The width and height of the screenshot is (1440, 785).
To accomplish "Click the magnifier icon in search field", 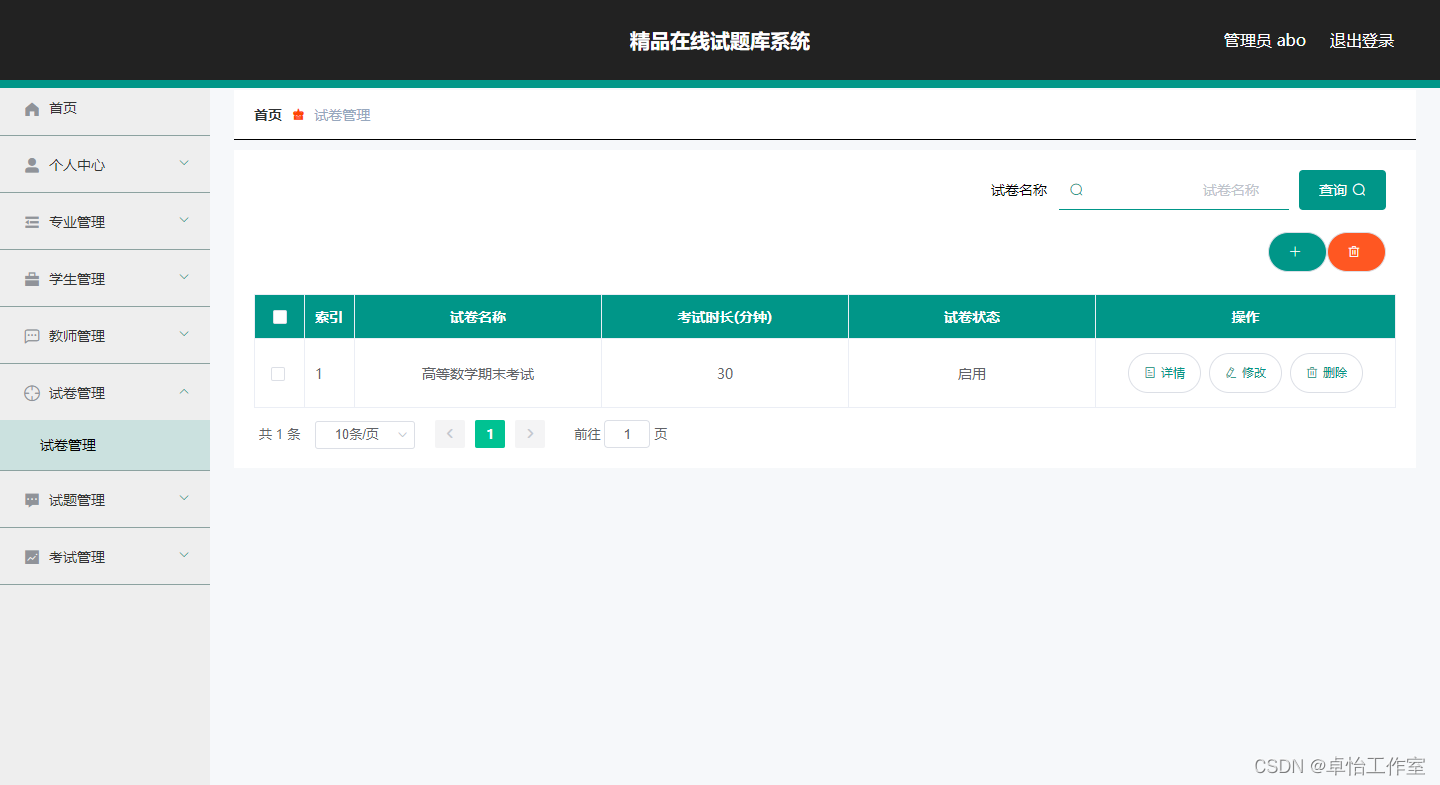I will coord(1076,190).
